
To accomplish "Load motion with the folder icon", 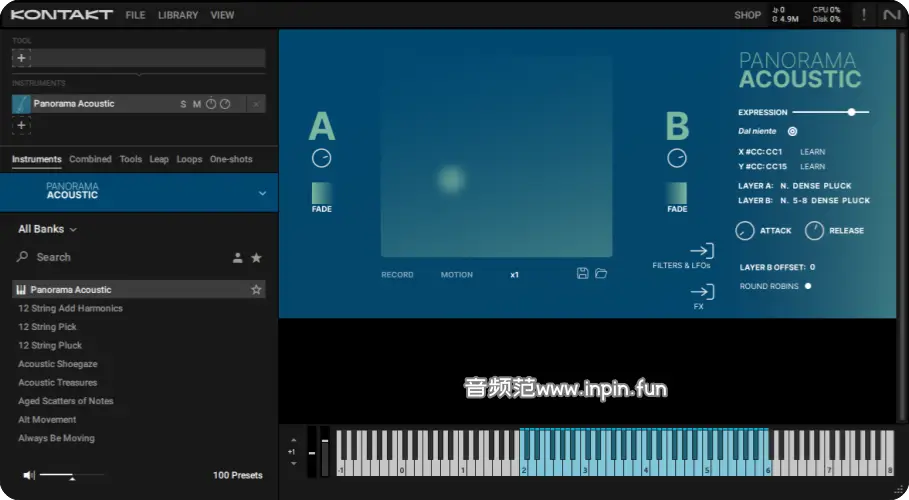I will point(601,273).
